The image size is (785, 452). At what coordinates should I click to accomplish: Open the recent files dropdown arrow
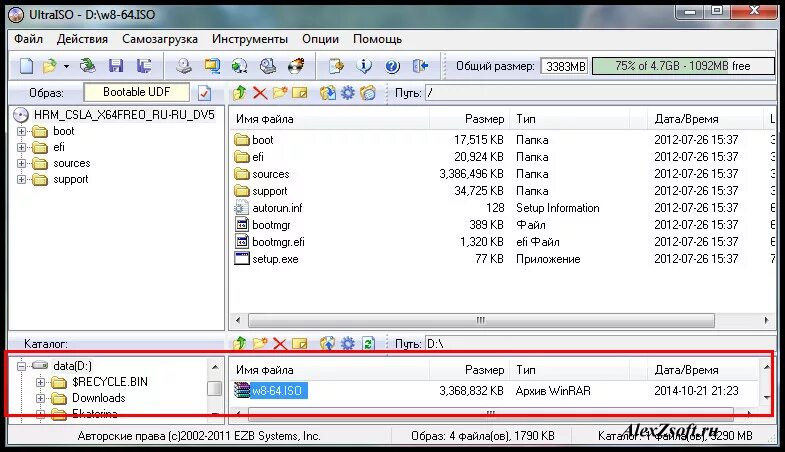[x=66, y=66]
